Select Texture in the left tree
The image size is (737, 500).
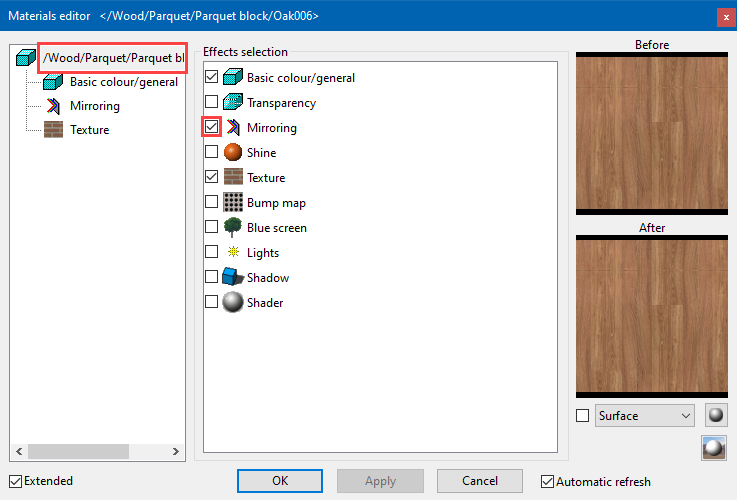[89, 130]
